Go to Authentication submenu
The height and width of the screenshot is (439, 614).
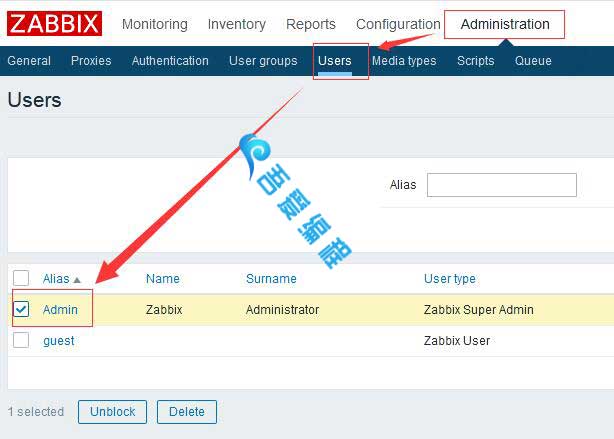coord(170,61)
